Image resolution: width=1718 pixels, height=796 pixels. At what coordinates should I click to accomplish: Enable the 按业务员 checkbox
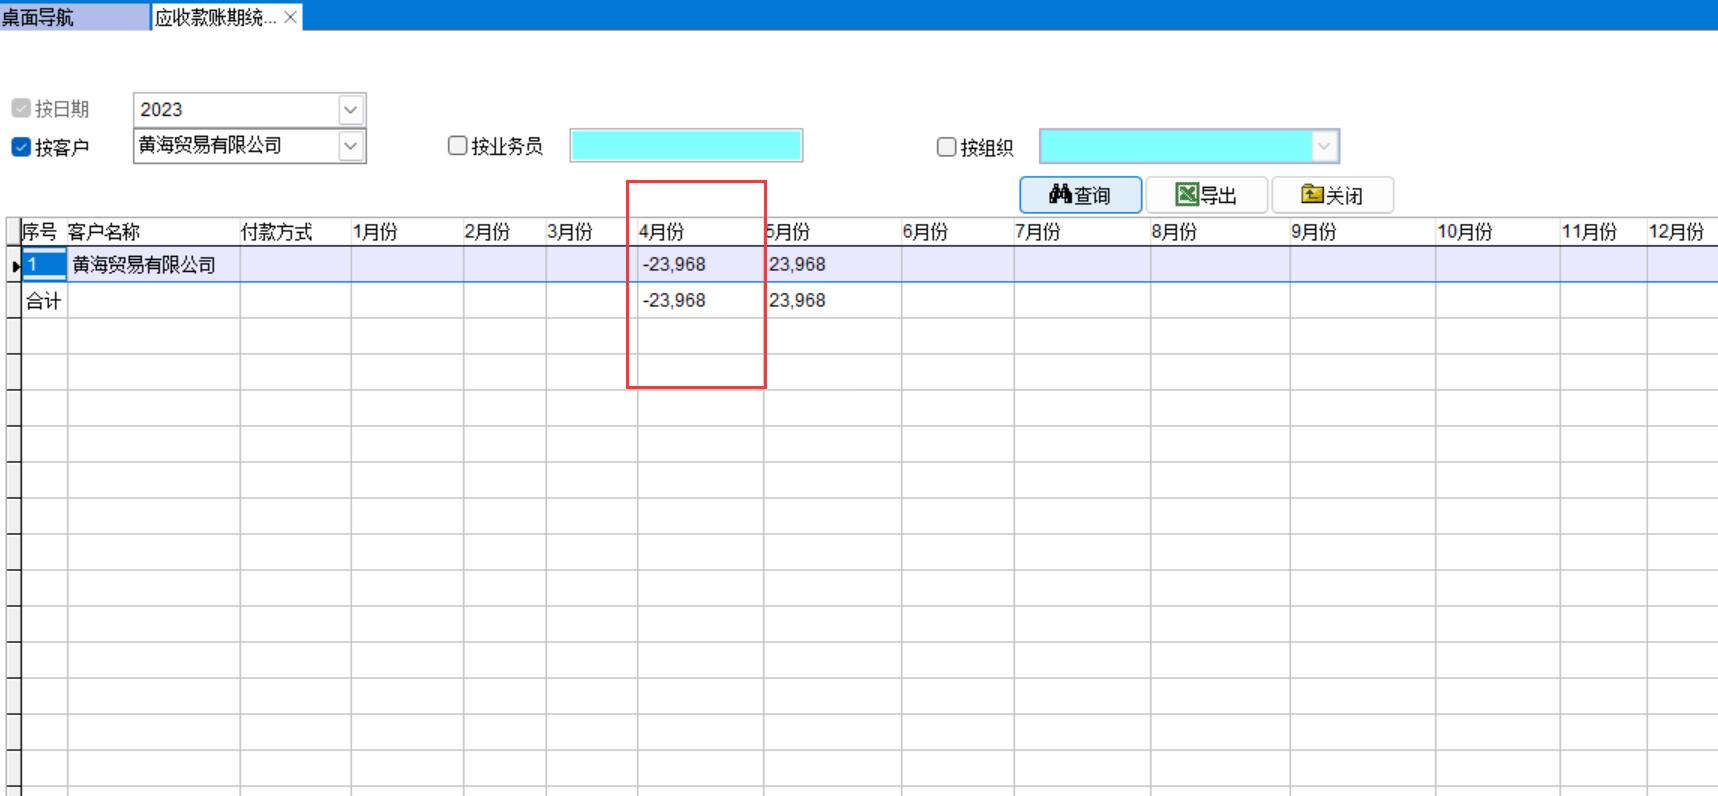click(x=457, y=146)
